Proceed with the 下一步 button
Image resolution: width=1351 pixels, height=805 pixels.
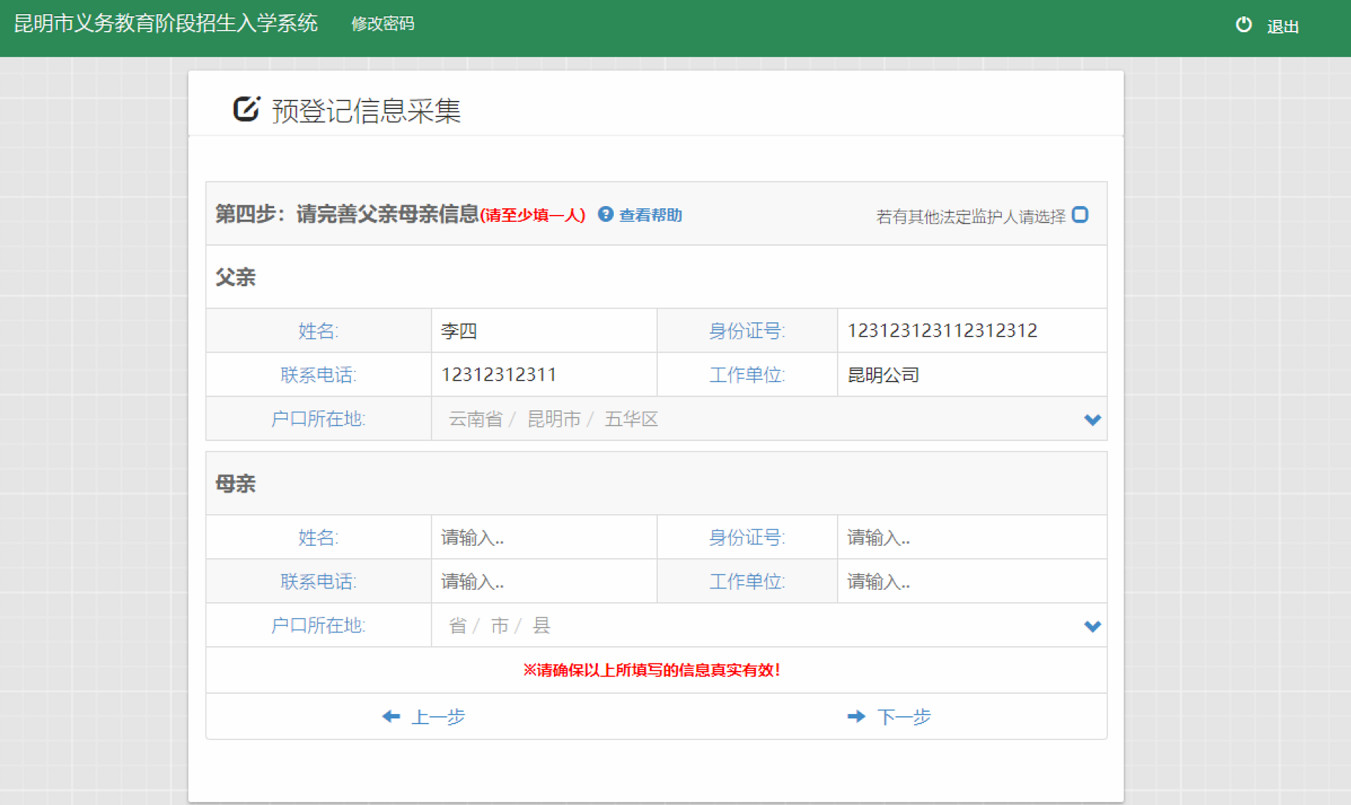coord(889,717)
